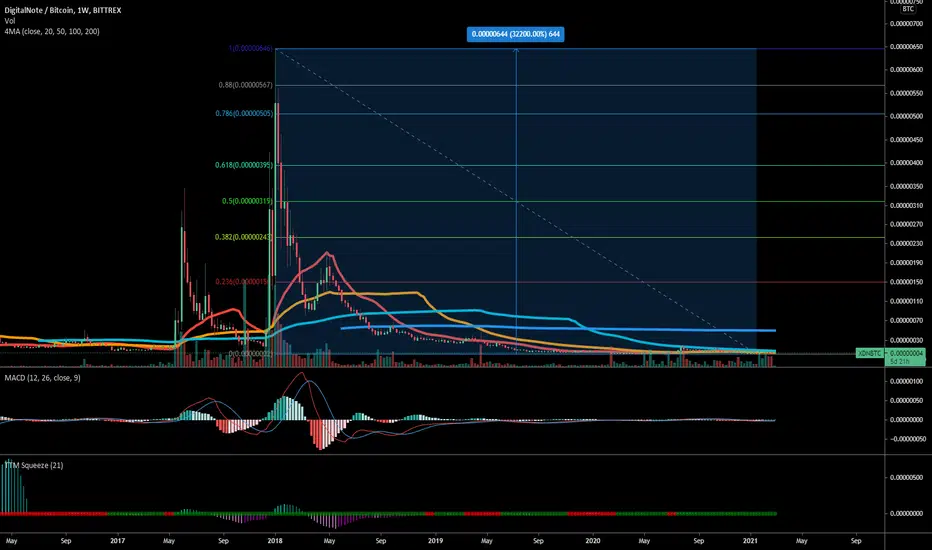Click the 0.00000310 price axis value

click(x=906, y=205)
